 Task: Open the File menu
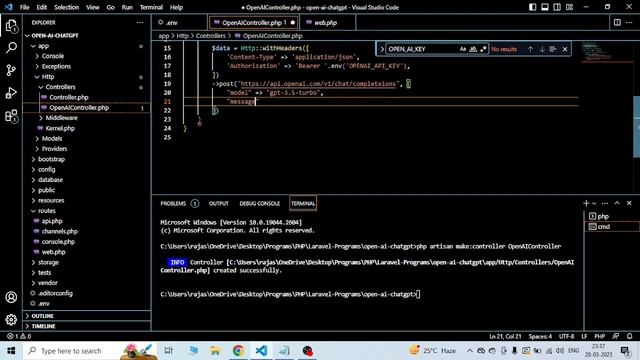pos(24,7)
